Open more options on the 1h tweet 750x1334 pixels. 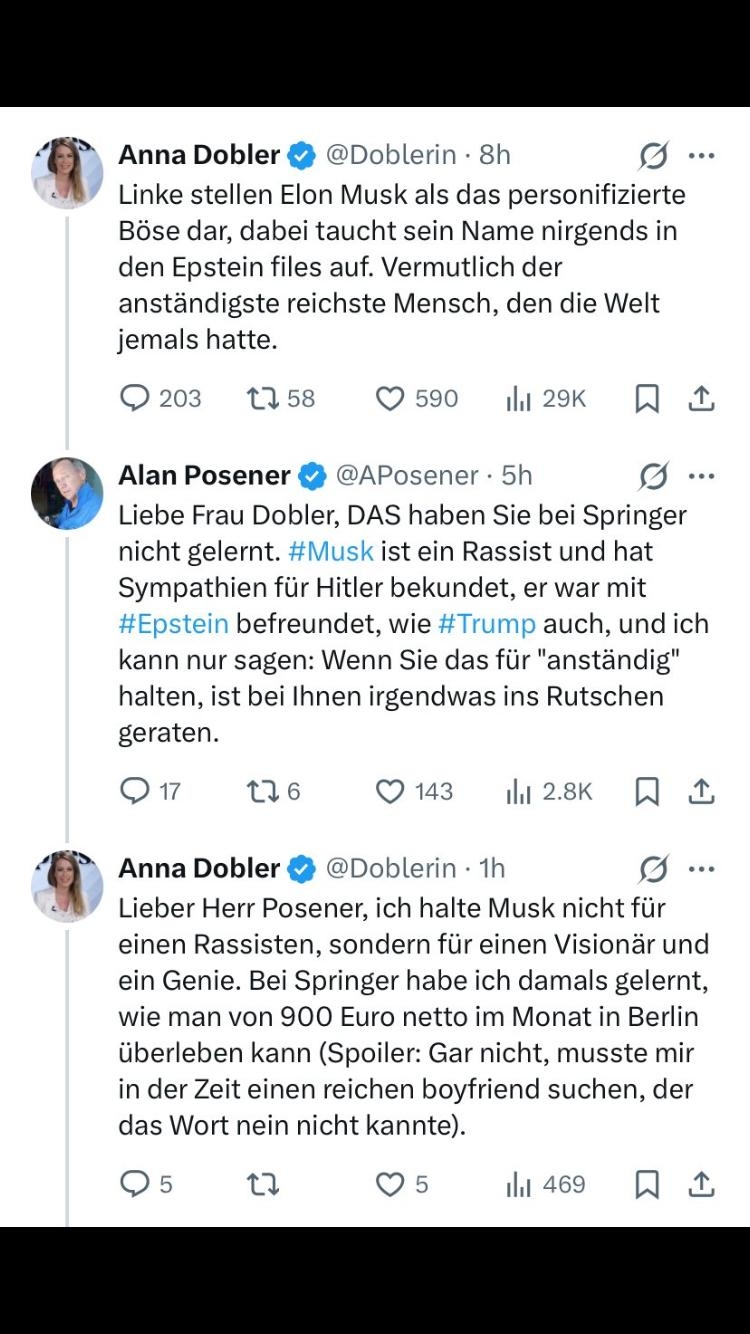pos(702,869)
